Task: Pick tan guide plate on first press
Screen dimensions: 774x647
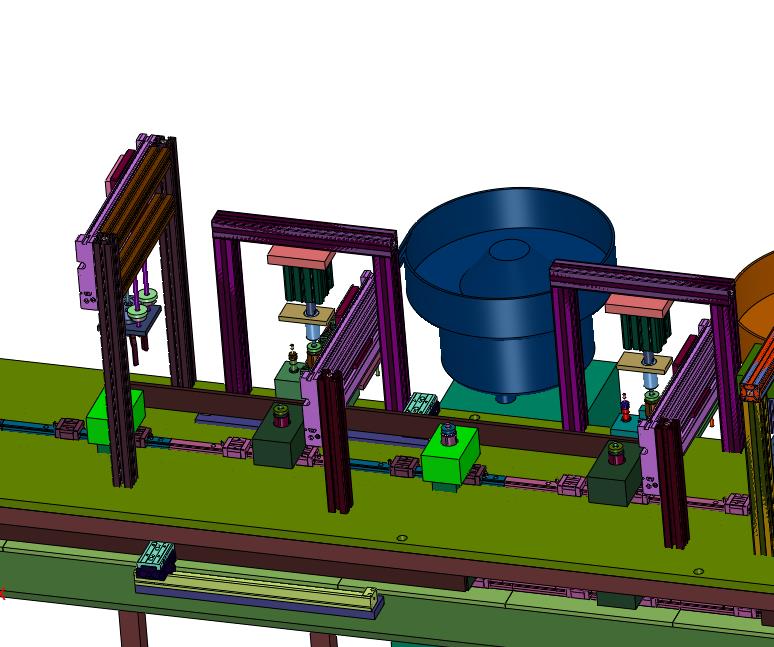Action: tap(306, 314)
